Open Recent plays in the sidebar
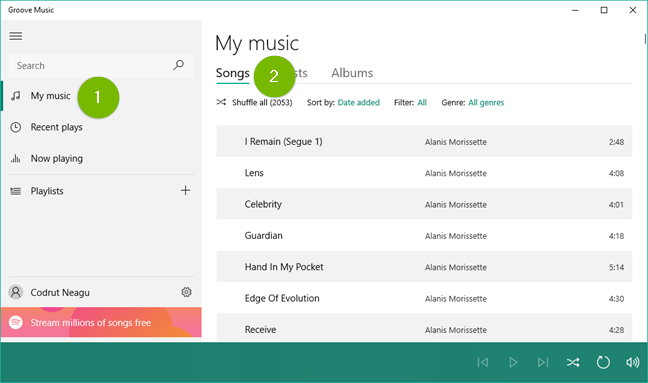 pos(101,127)
